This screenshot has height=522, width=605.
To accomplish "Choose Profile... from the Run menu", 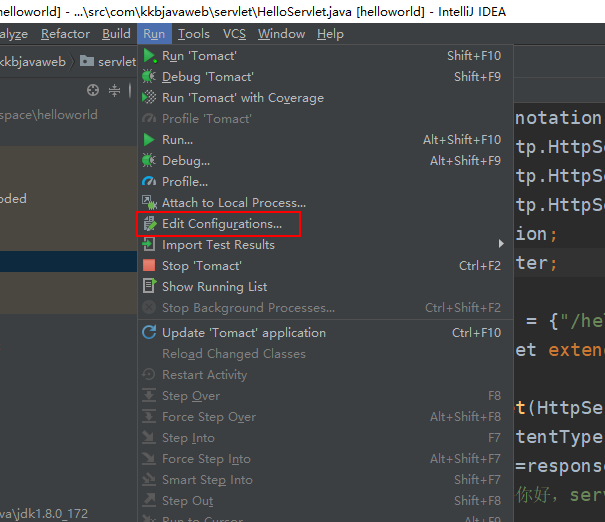I will [x=325, y=182].
